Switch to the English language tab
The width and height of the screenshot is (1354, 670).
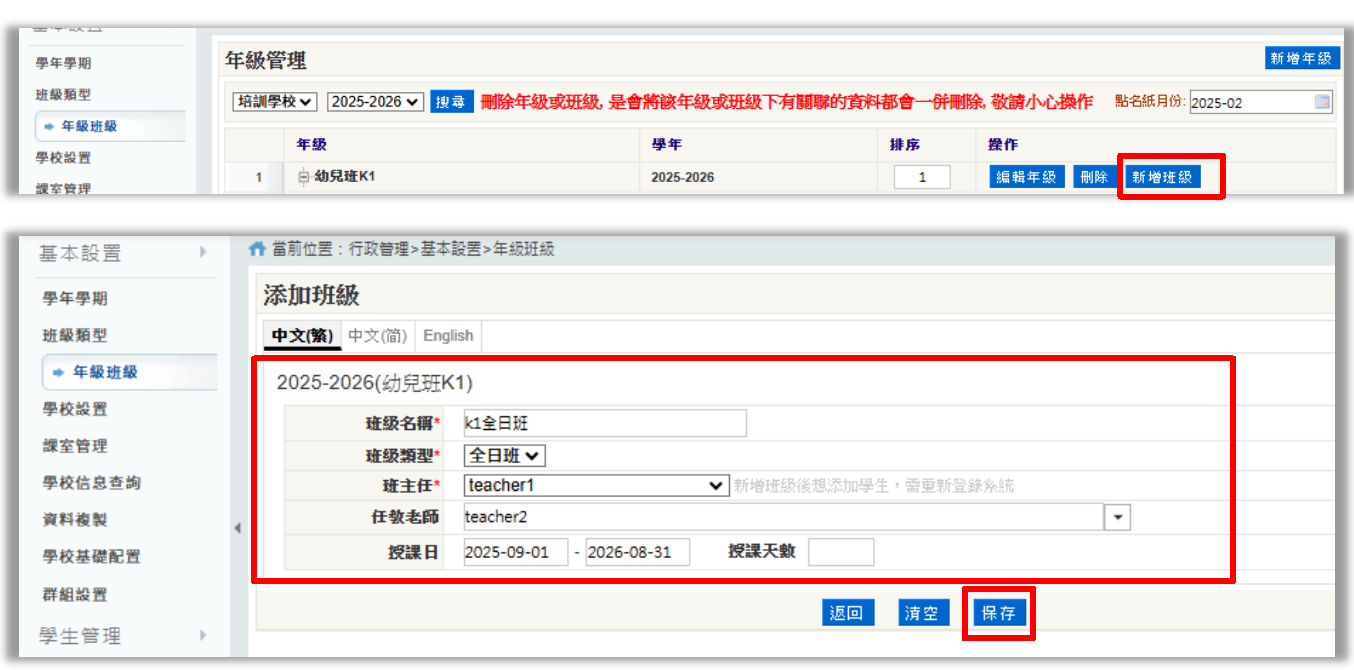[448, 336]
